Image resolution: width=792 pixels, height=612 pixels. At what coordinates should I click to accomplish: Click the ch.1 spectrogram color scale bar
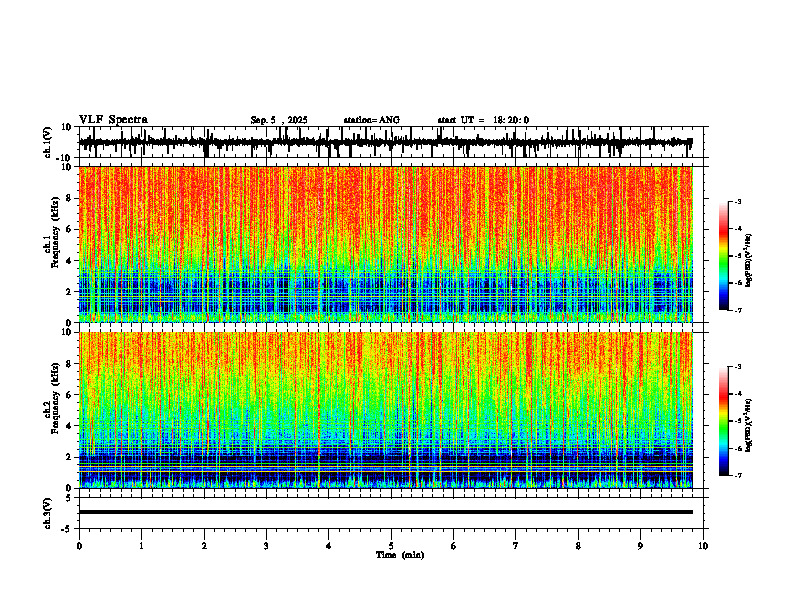pyautogui.click(x=723, y=256)
